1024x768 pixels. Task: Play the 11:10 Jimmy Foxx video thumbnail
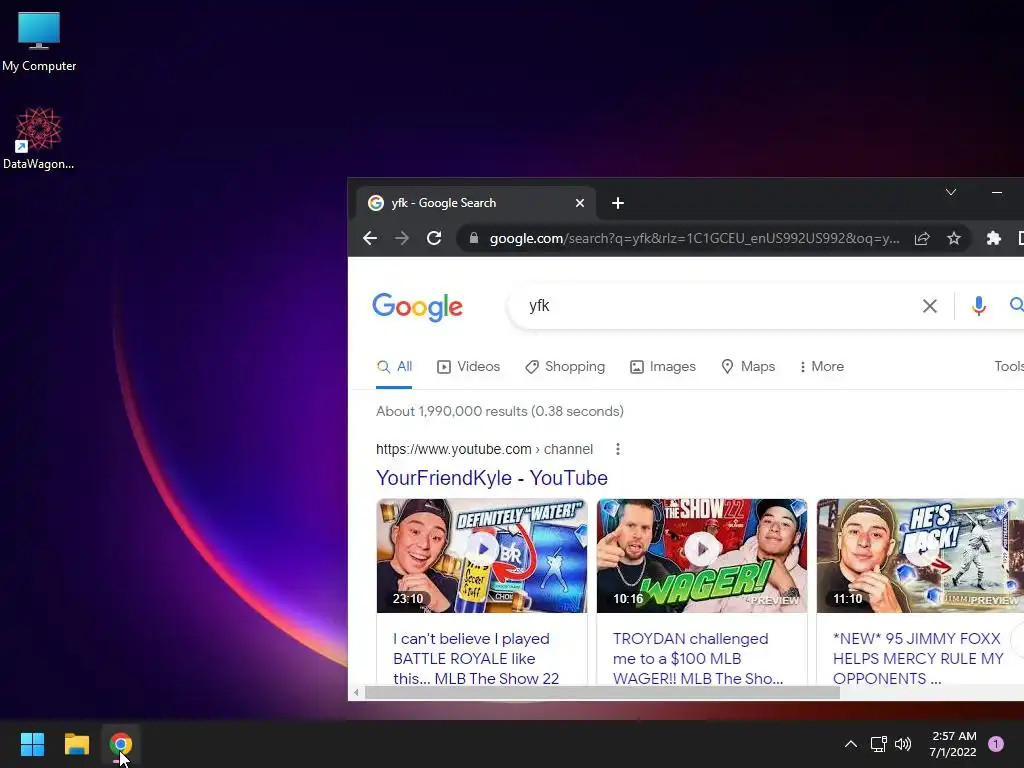[x=920, y=556]
